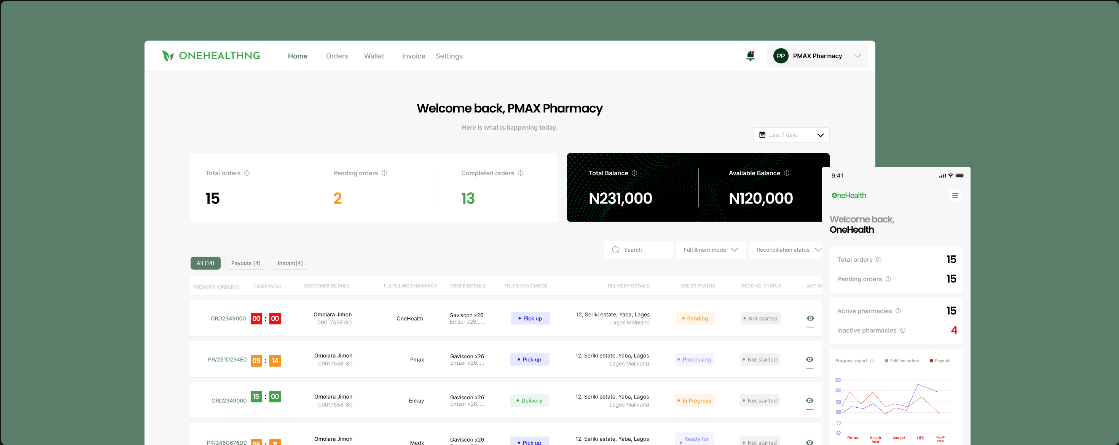View the Pending order with the eye icon
Viewport: 1119px width, 445px height.
(809, 319)
